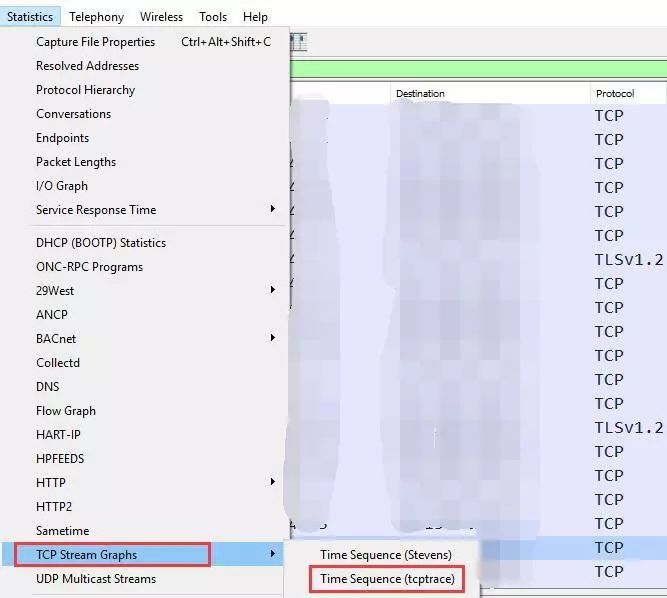Select the second TLSv1.2 packet row
Screen dimensions: 667x598
[x=478, y=427]
